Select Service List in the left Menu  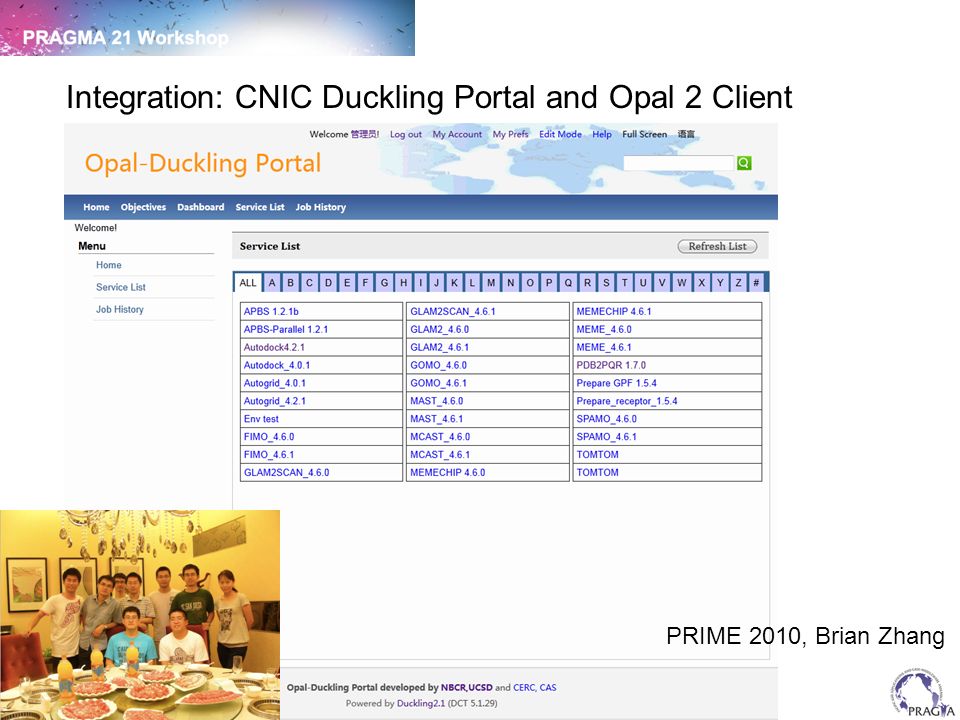[121, 287]
